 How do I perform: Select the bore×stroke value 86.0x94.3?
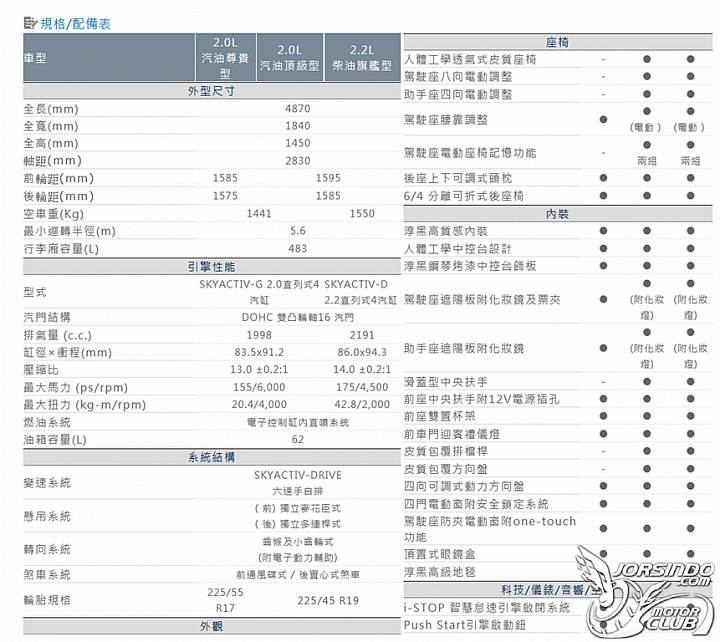362,353
